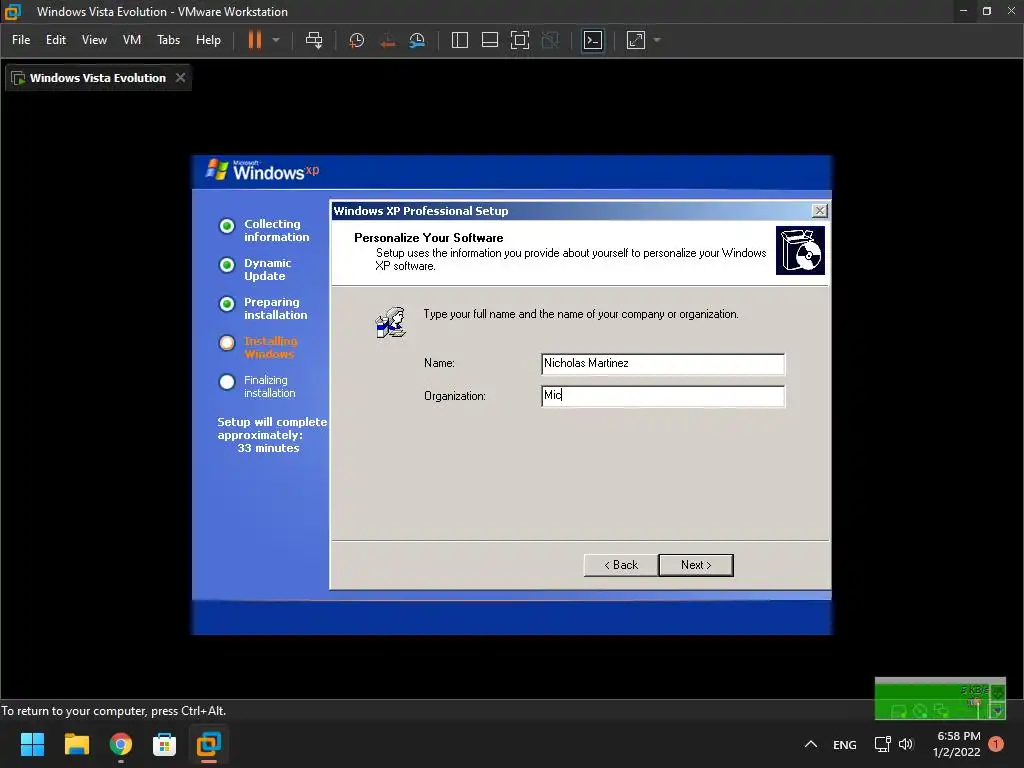Click the status bar Ctrl+Alt hint text
Viewport: 1024px width, 768px height.
coord(114,711)
